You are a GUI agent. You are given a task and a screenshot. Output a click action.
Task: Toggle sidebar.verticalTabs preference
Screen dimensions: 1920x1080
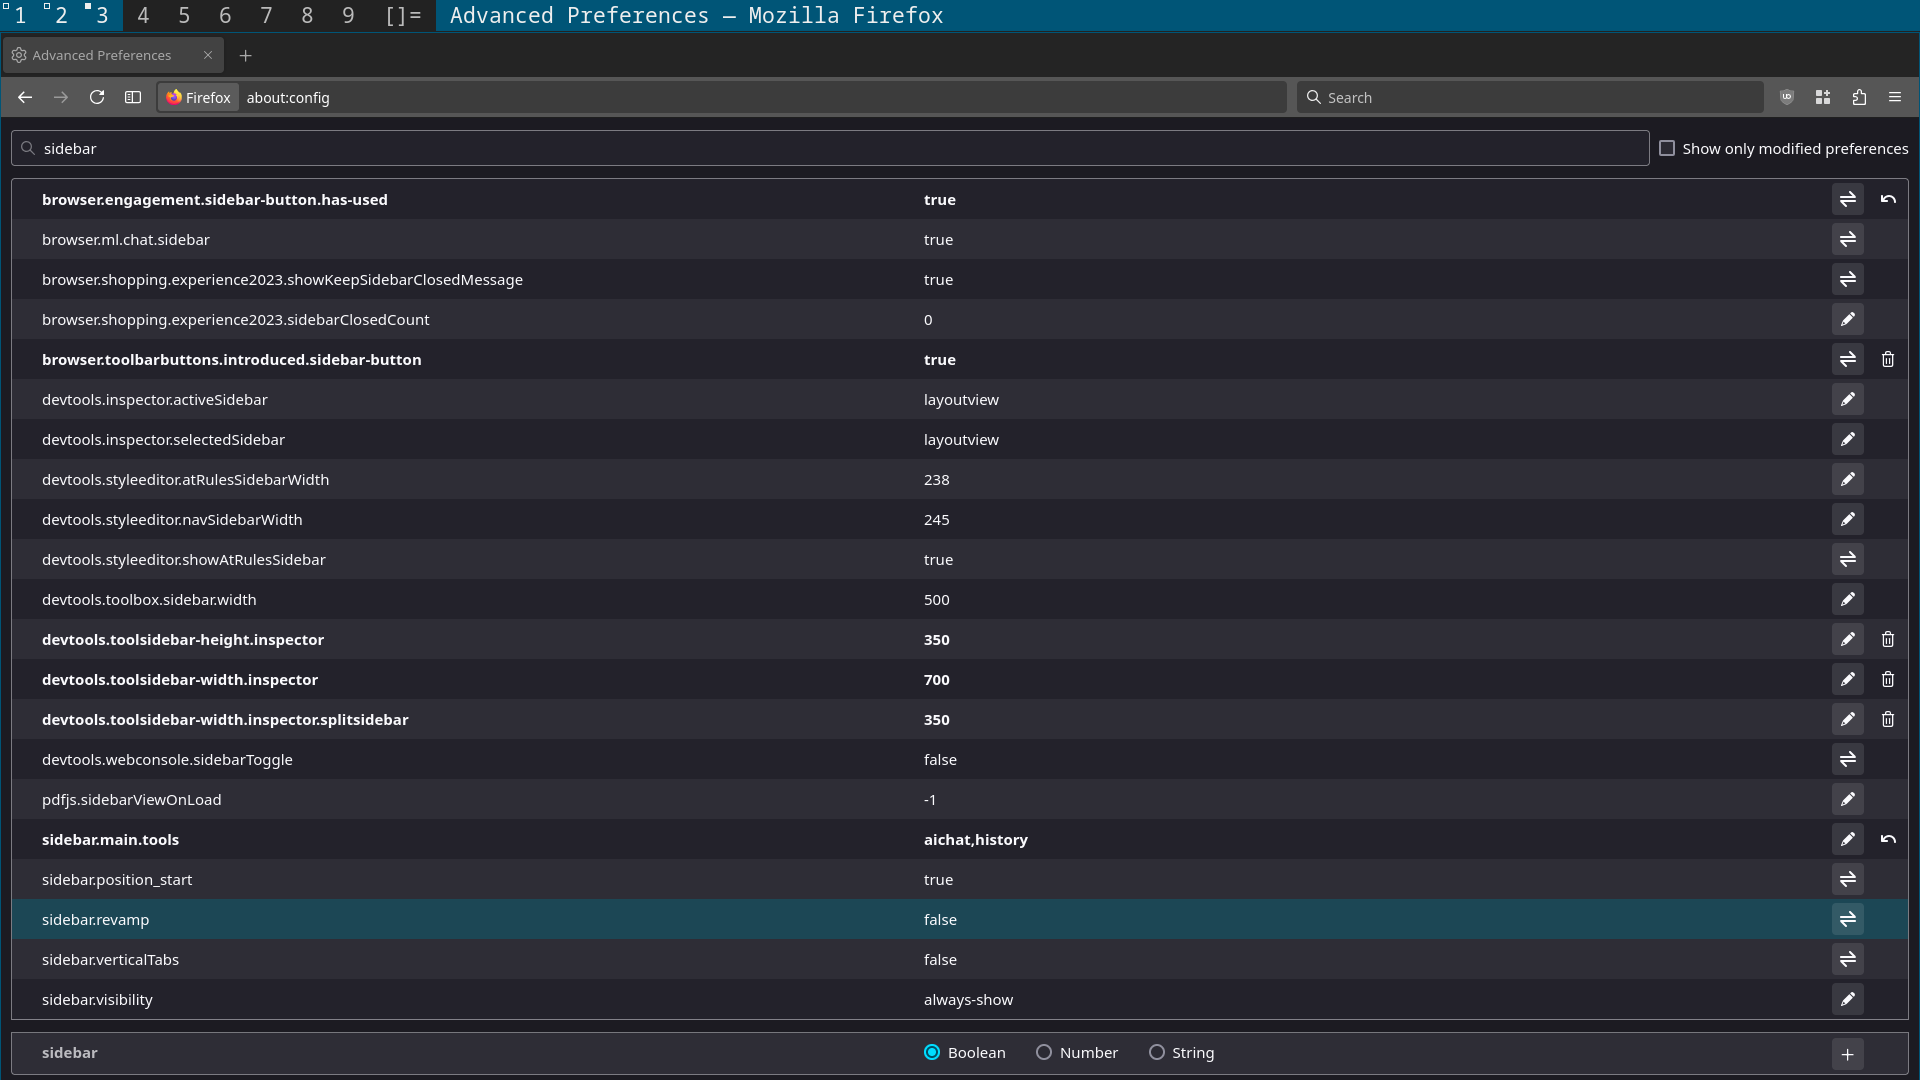[x=1847, y=959]
